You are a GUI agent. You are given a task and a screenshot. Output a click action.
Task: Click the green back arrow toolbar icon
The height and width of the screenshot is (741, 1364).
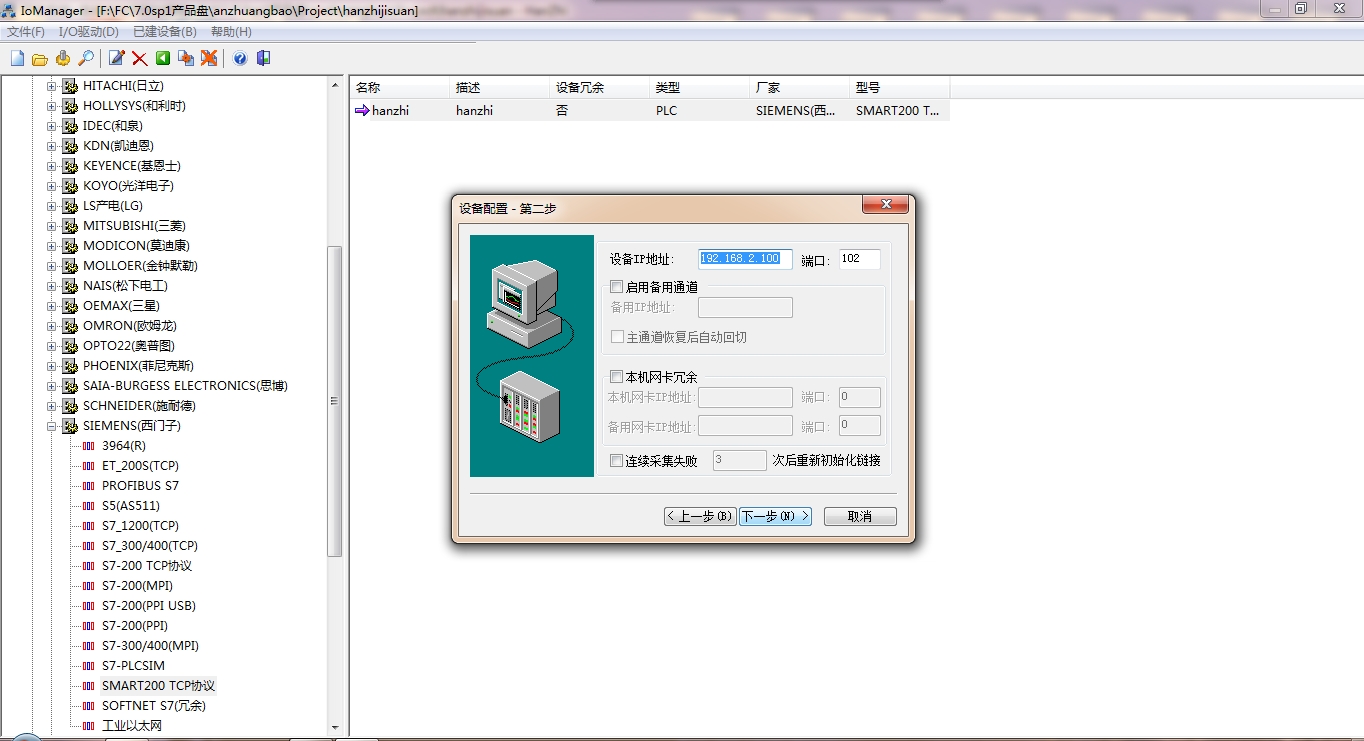pos(163,59)
